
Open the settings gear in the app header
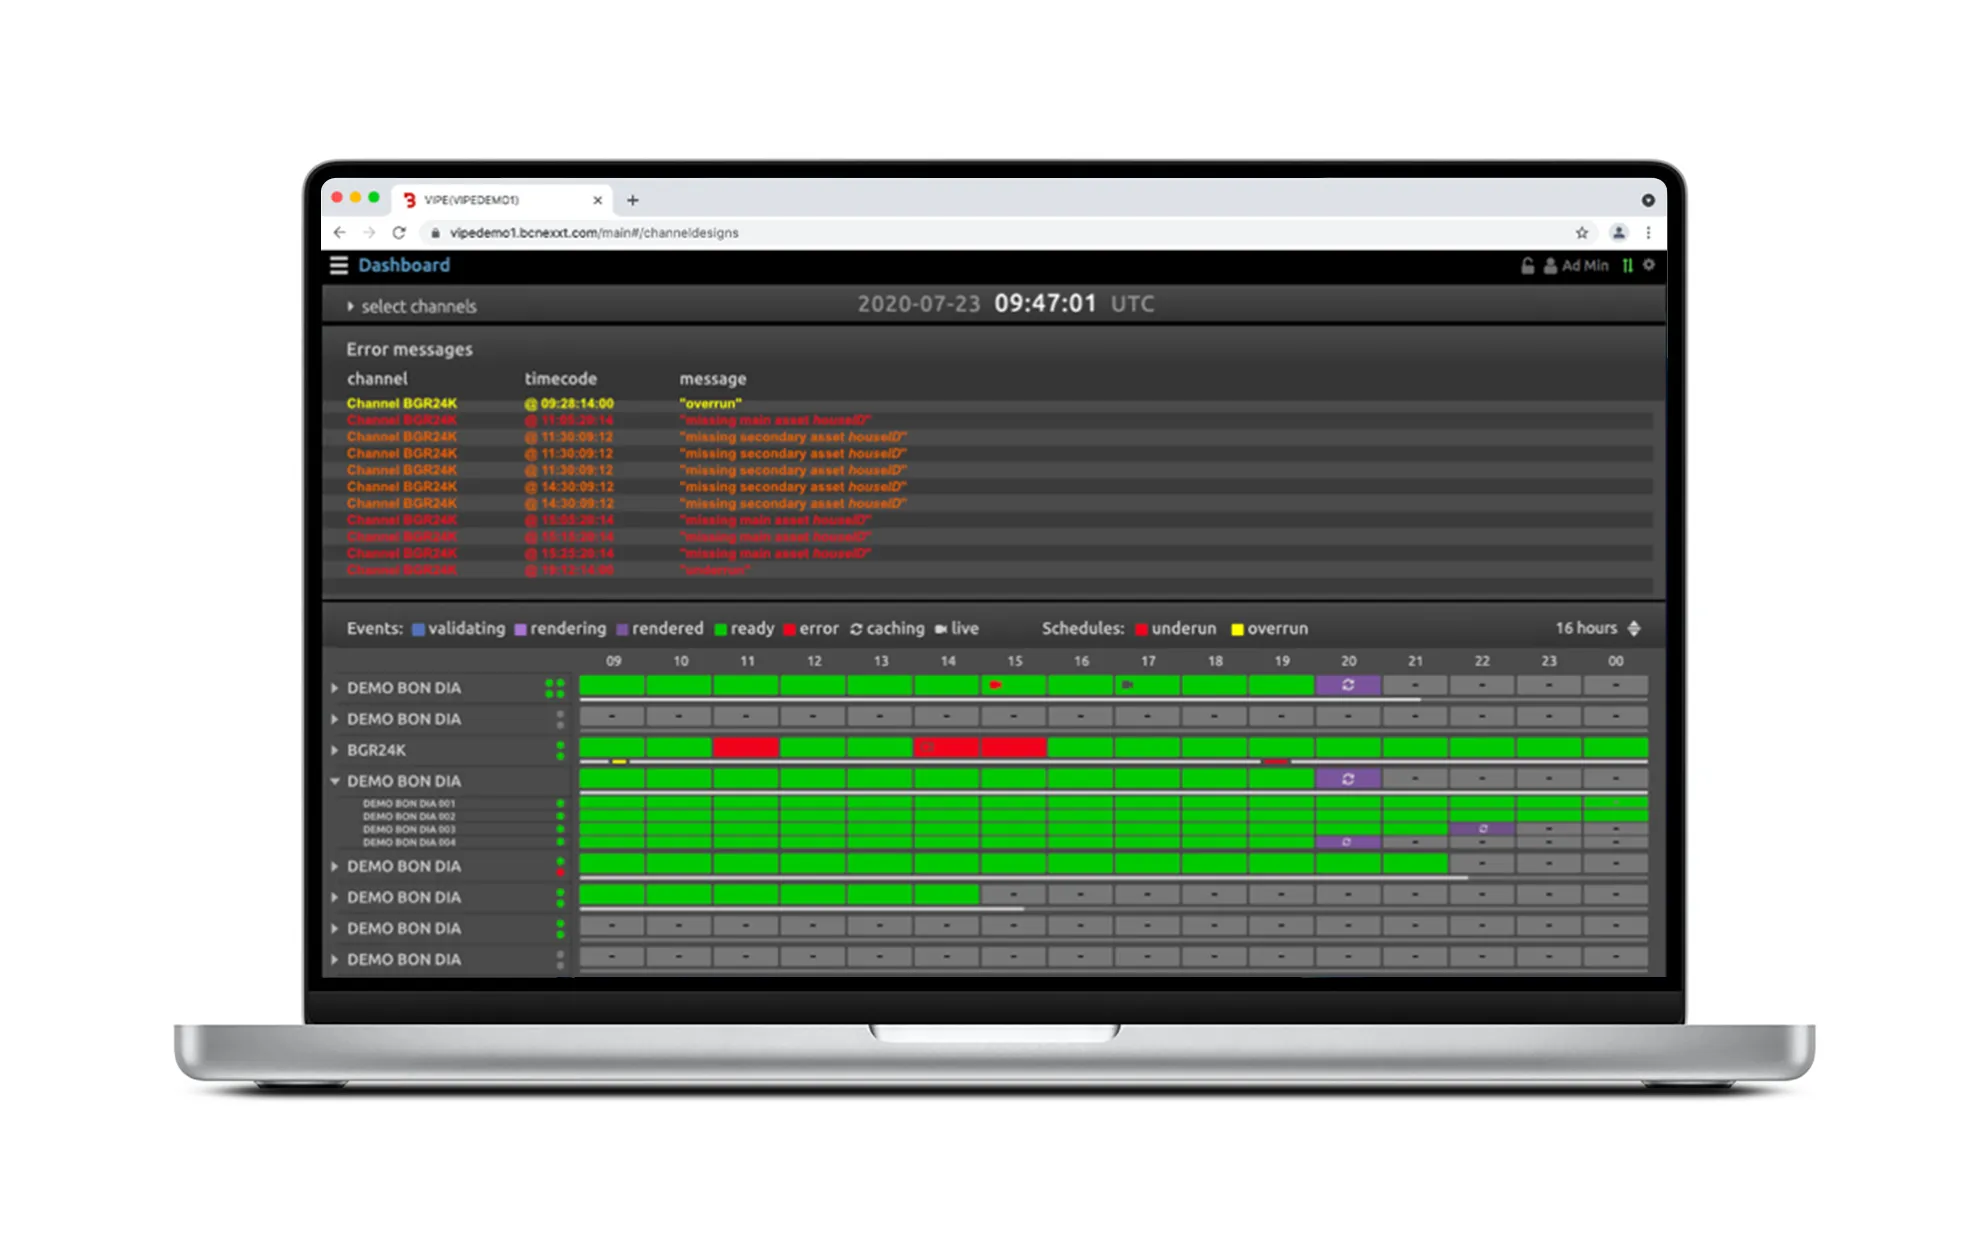[1649, 265]
